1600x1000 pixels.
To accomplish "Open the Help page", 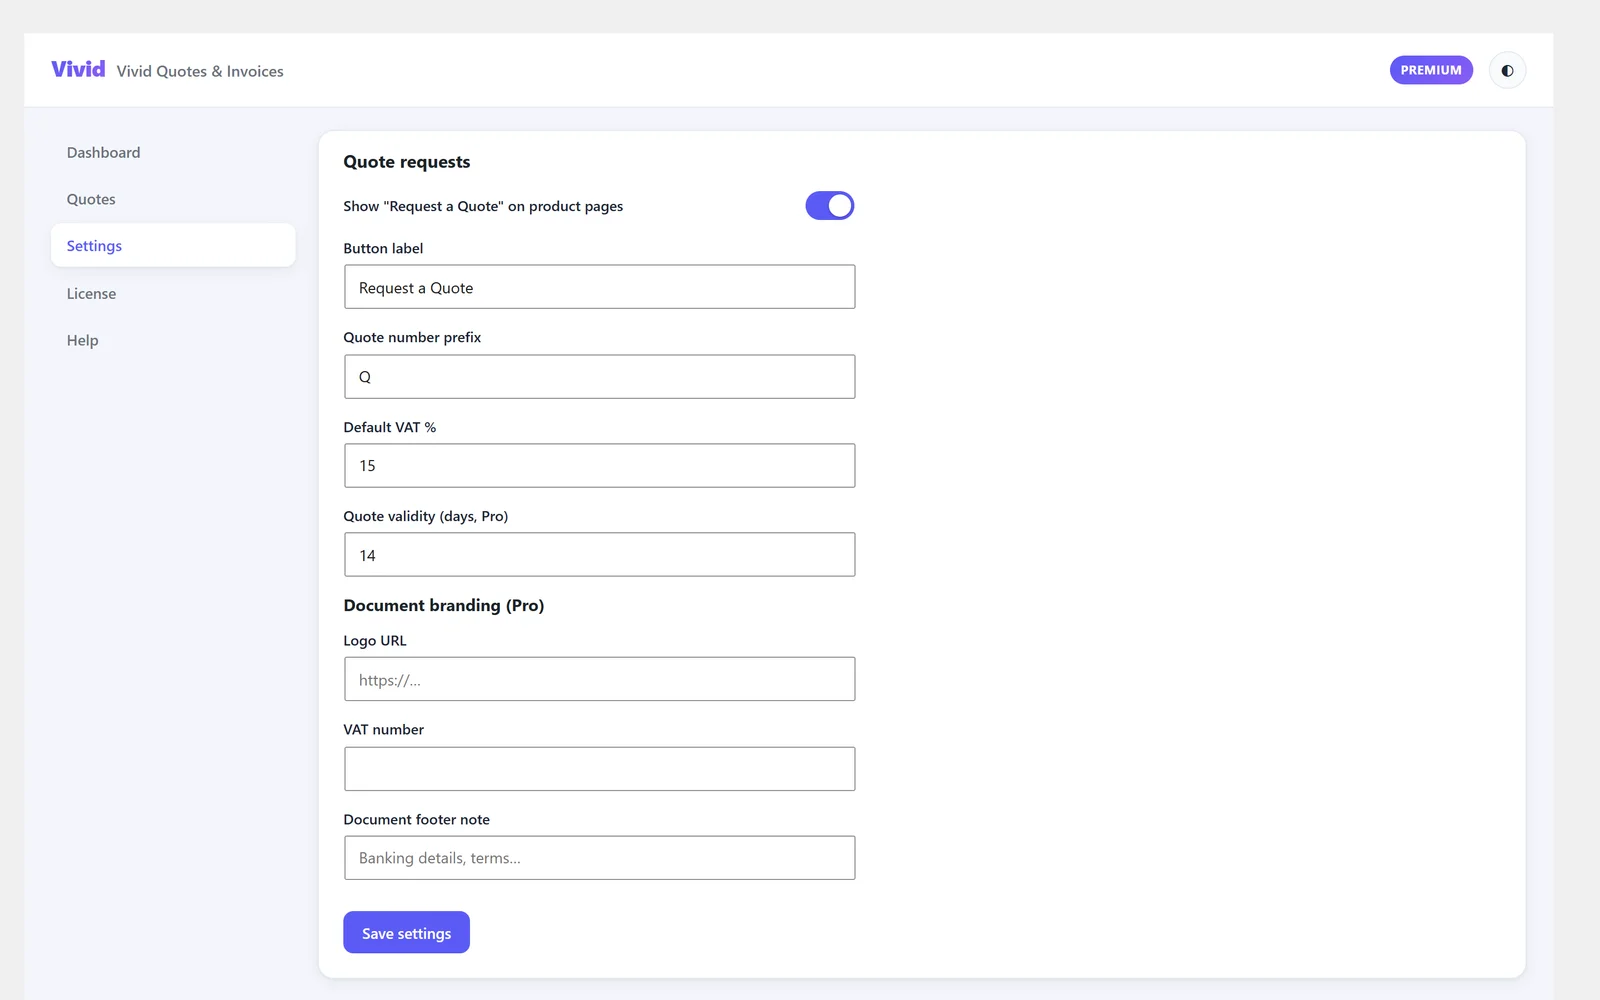I will point(173,340).
